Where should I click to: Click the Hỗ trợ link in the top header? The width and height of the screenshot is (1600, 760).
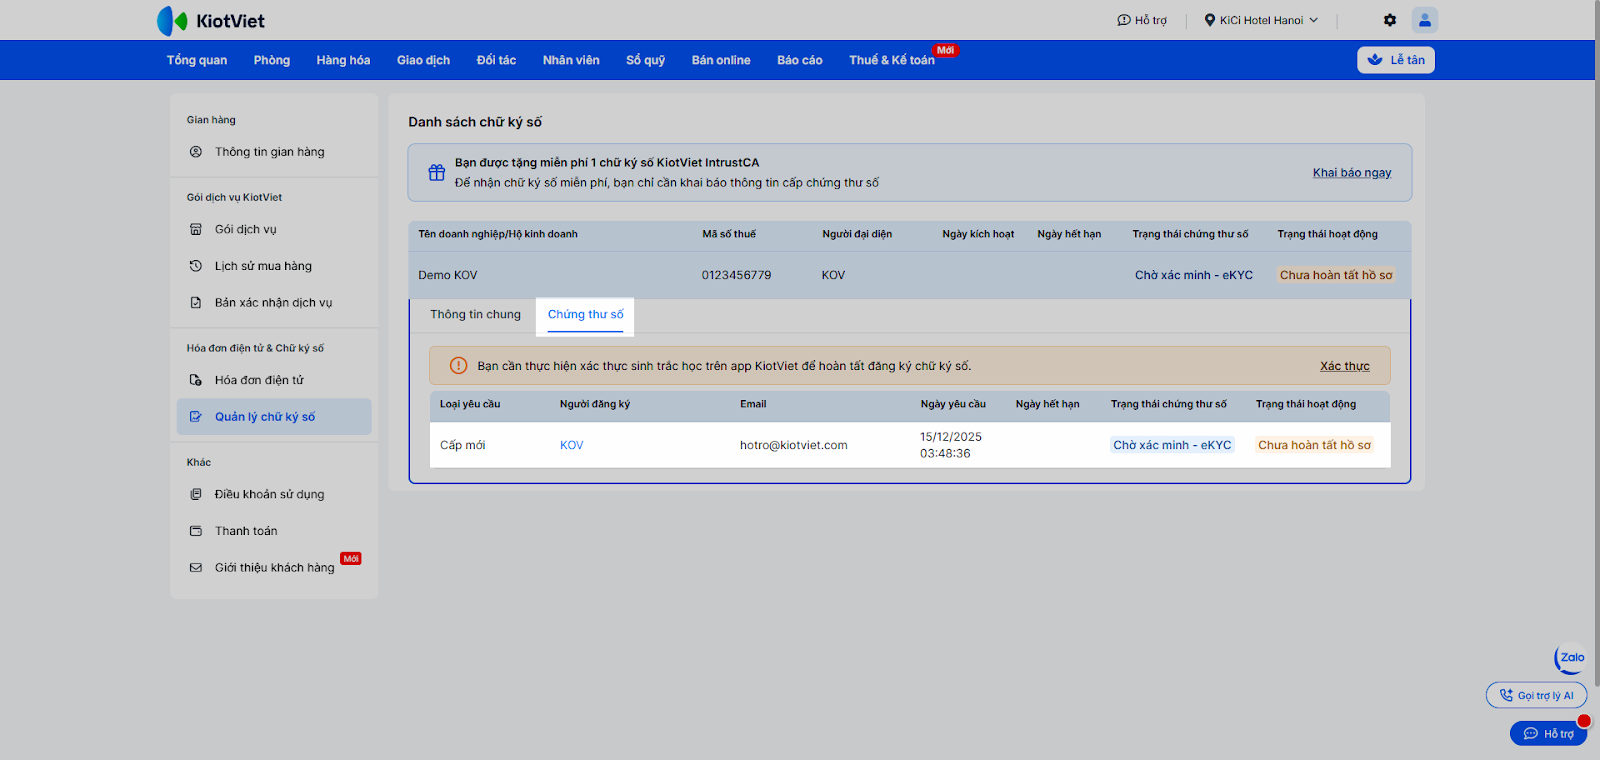(x=1142, y=20)
